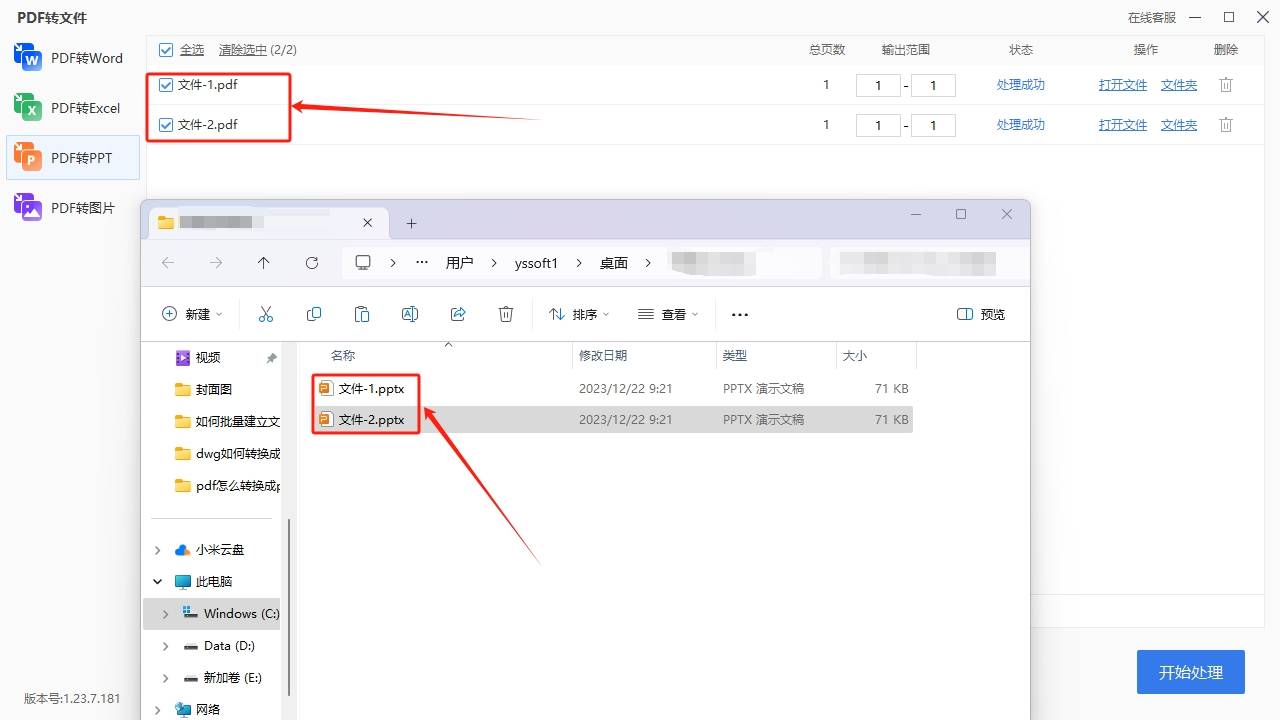Click the 打开文件 link for 文件-1.pdf
Screen dimensions: 1280x720
pos(1122,85)
